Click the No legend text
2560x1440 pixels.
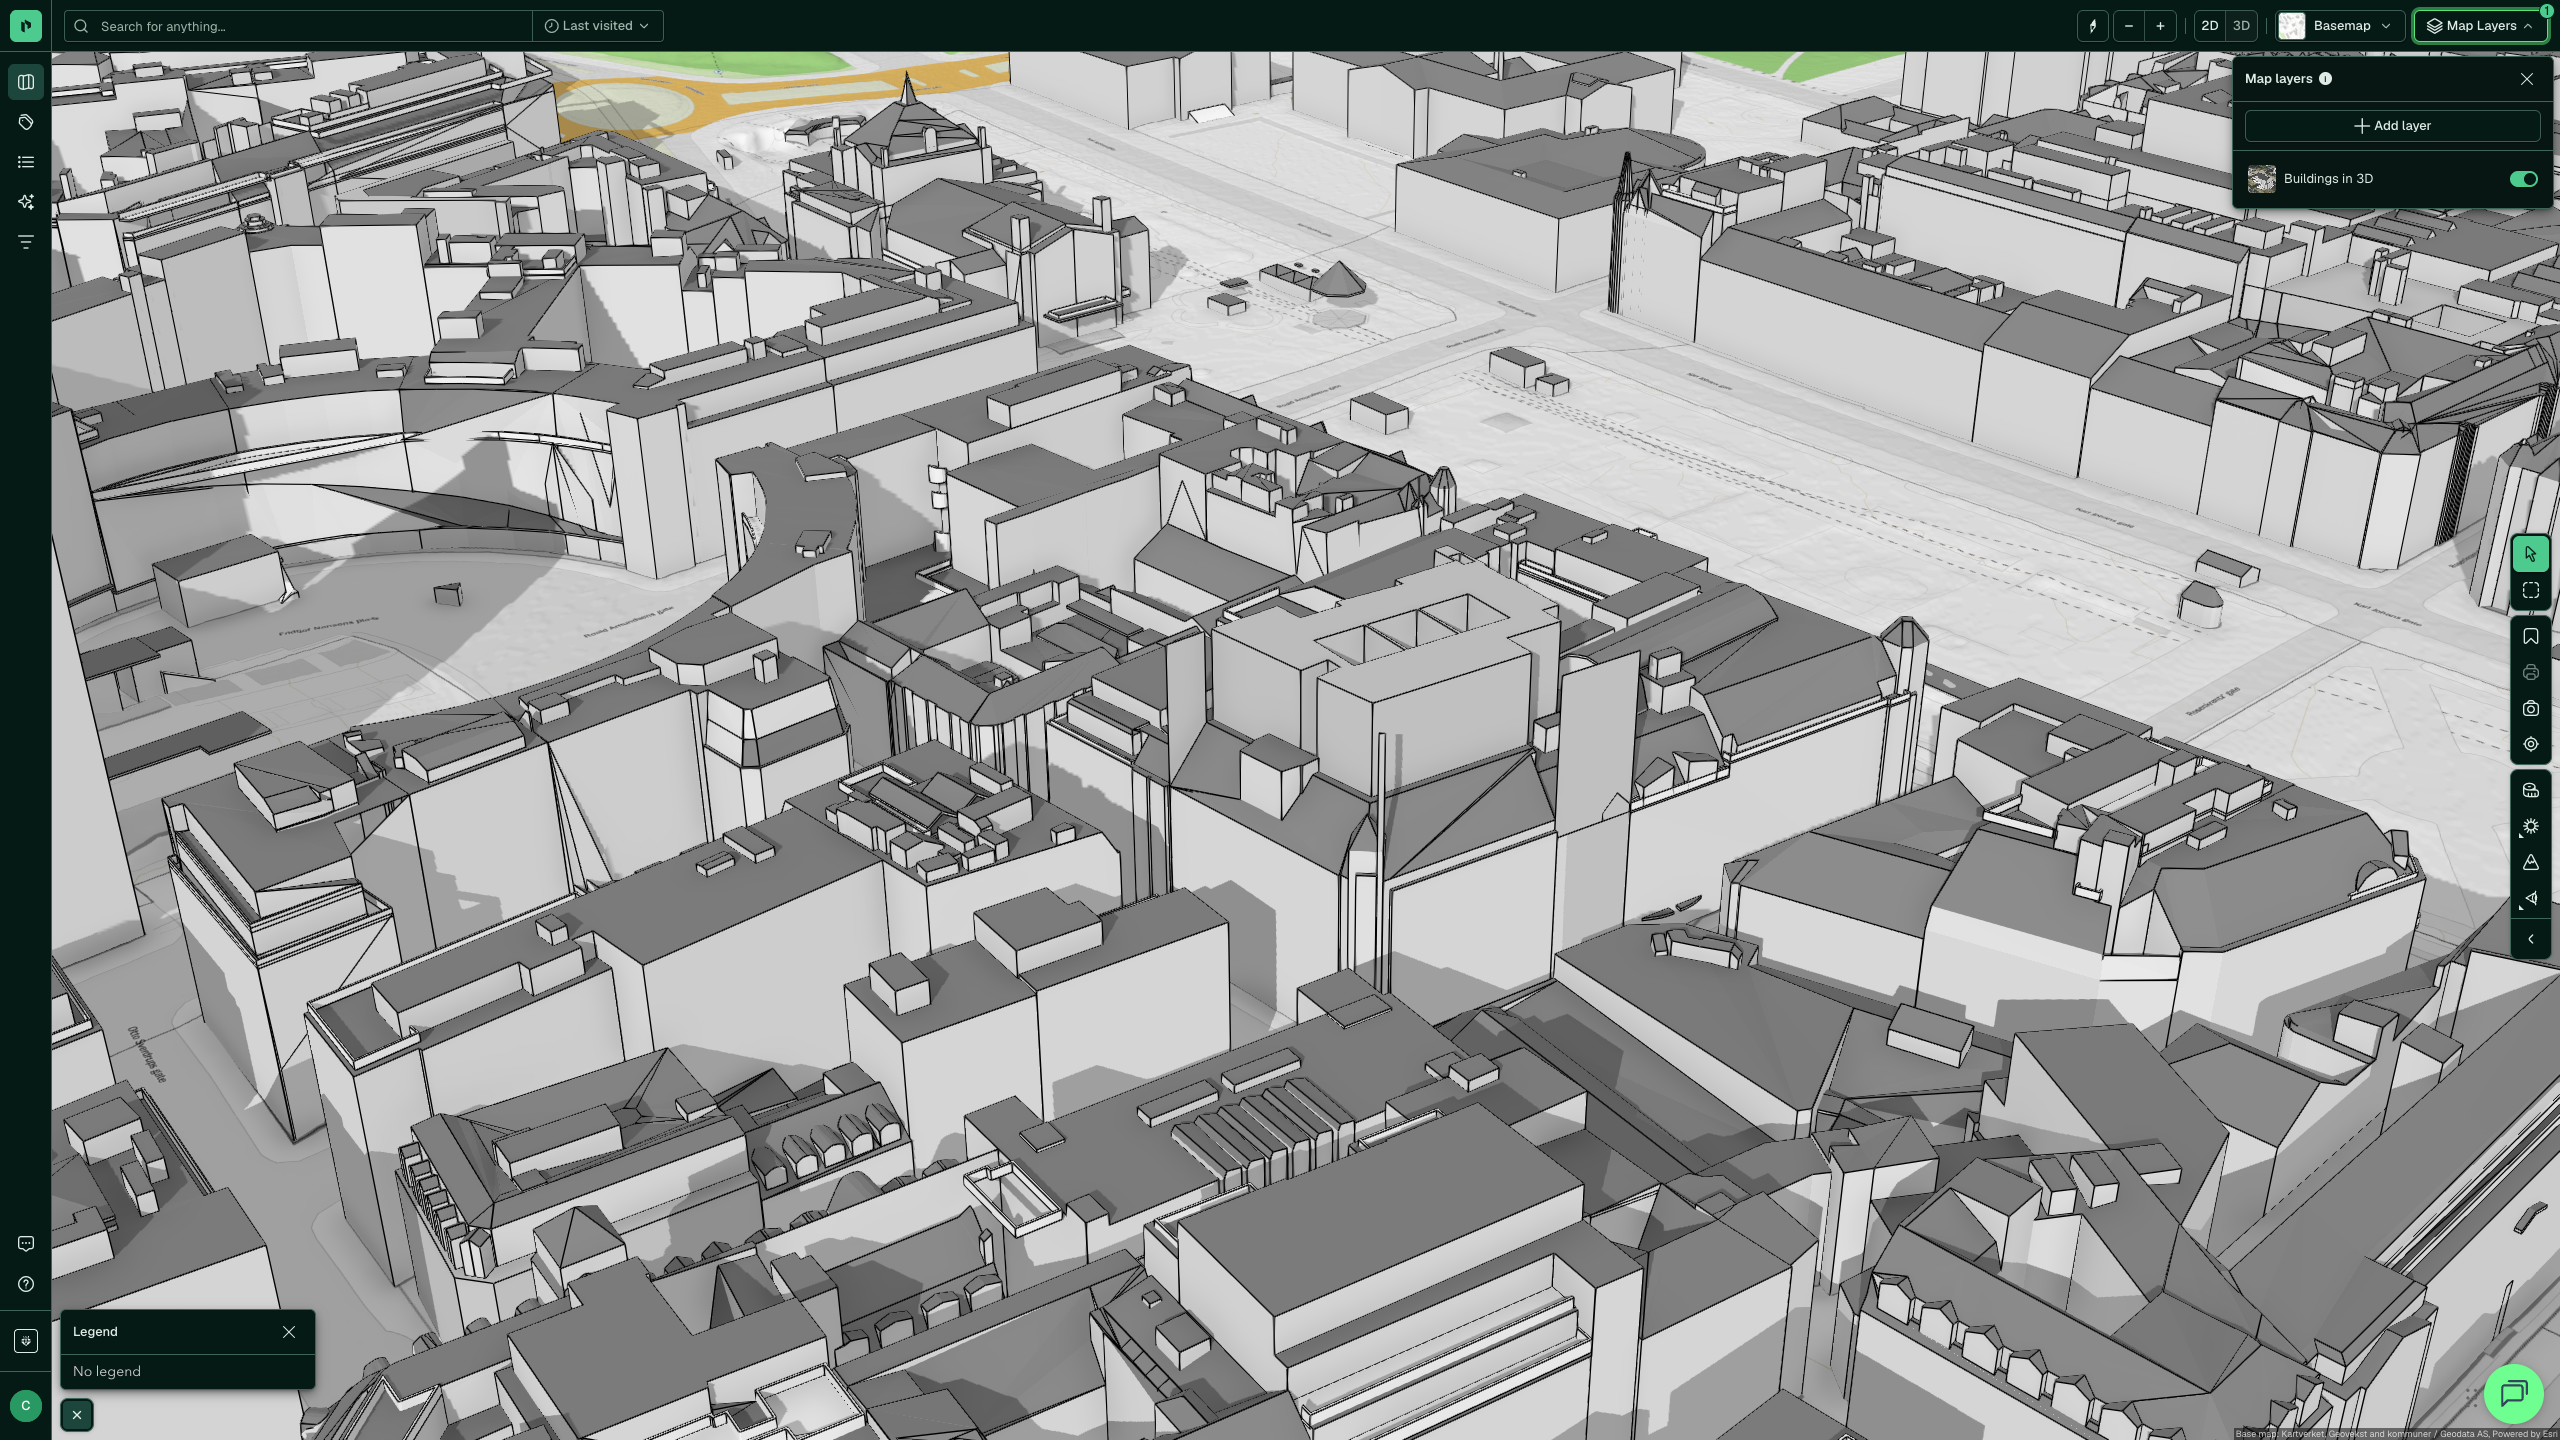coord(107,1371)
